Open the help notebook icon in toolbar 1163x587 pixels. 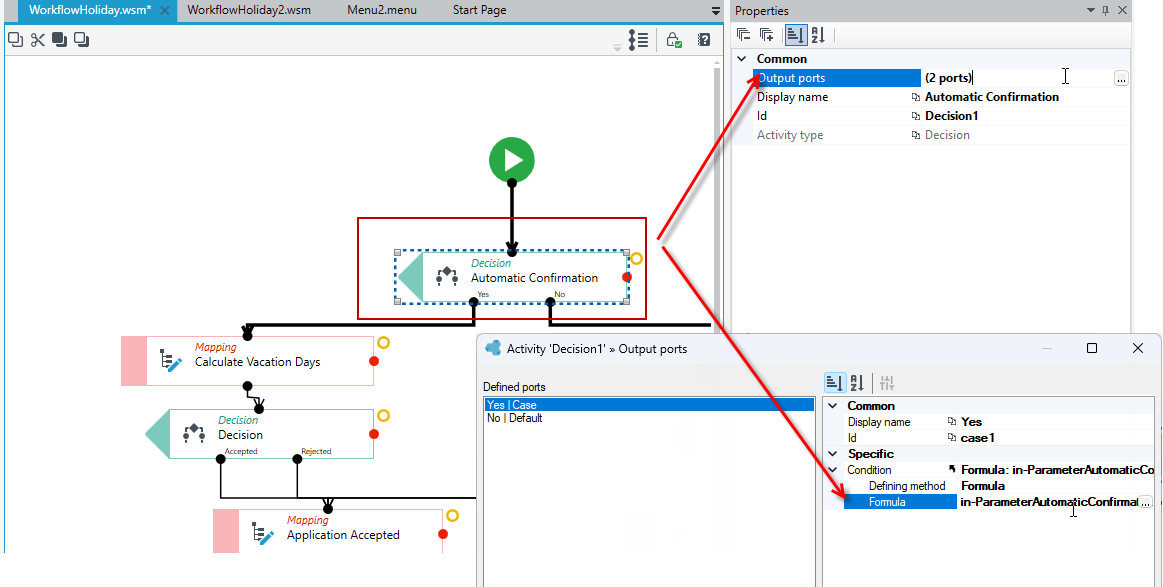705,40
